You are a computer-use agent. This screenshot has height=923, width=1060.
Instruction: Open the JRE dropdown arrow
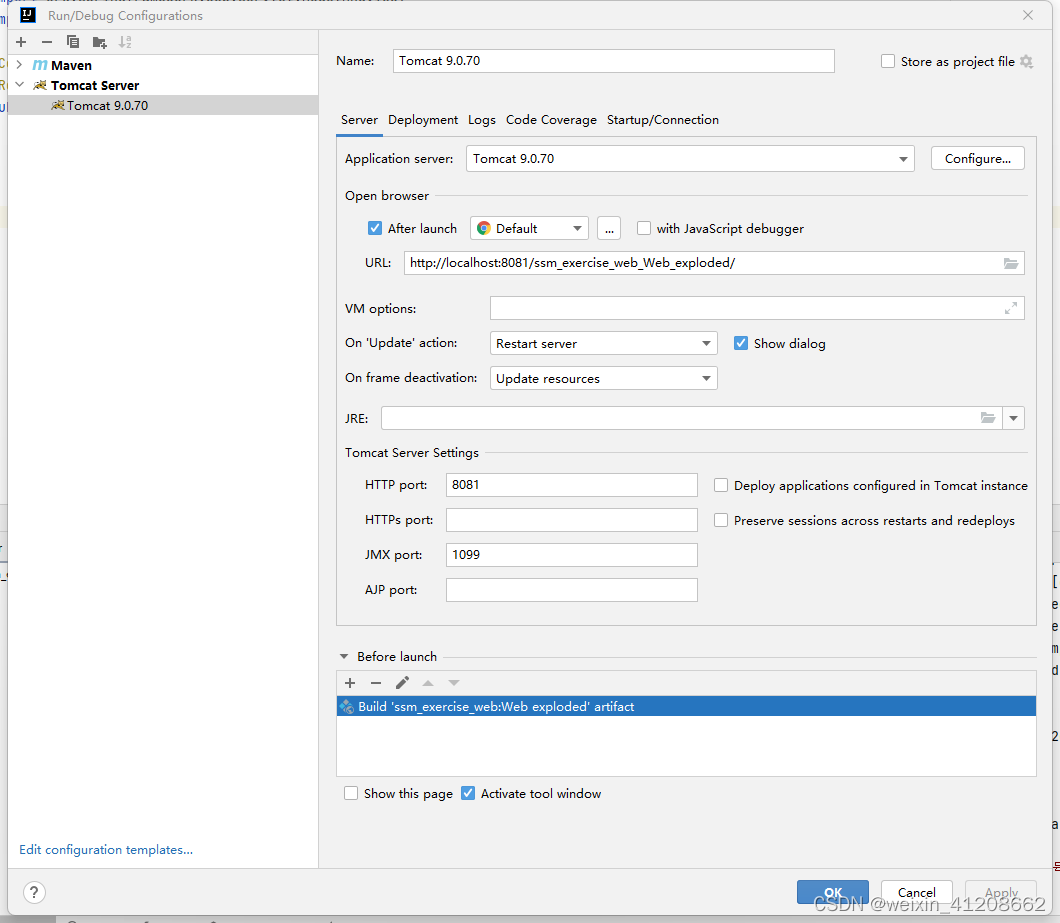(1013, 418)
